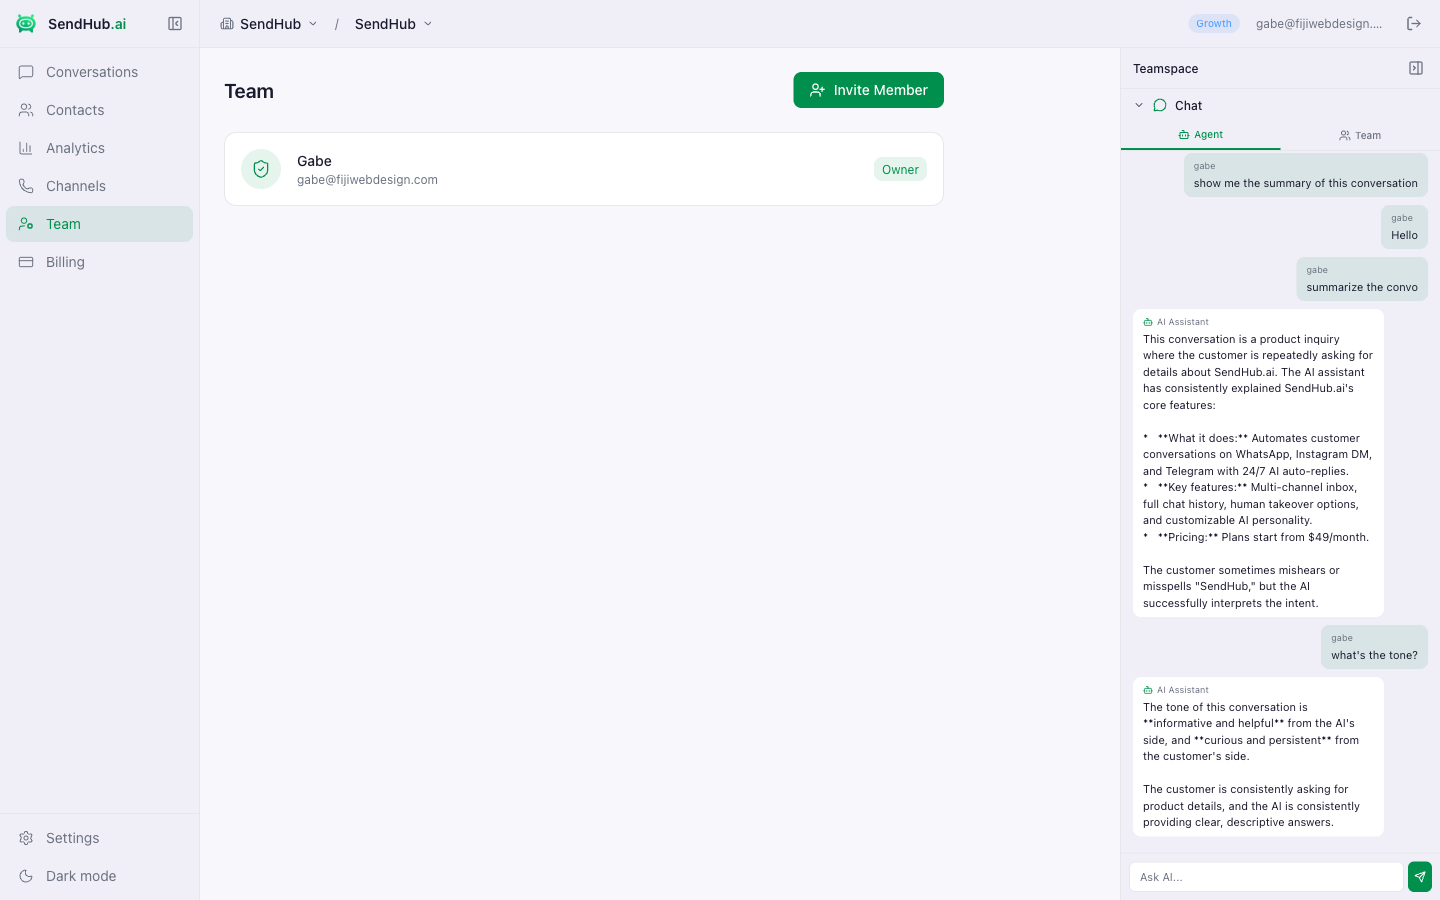This screenshot has height=900, width=1440.
Task: Click the Analytics bar chart icon
Action: click(26, 148)
